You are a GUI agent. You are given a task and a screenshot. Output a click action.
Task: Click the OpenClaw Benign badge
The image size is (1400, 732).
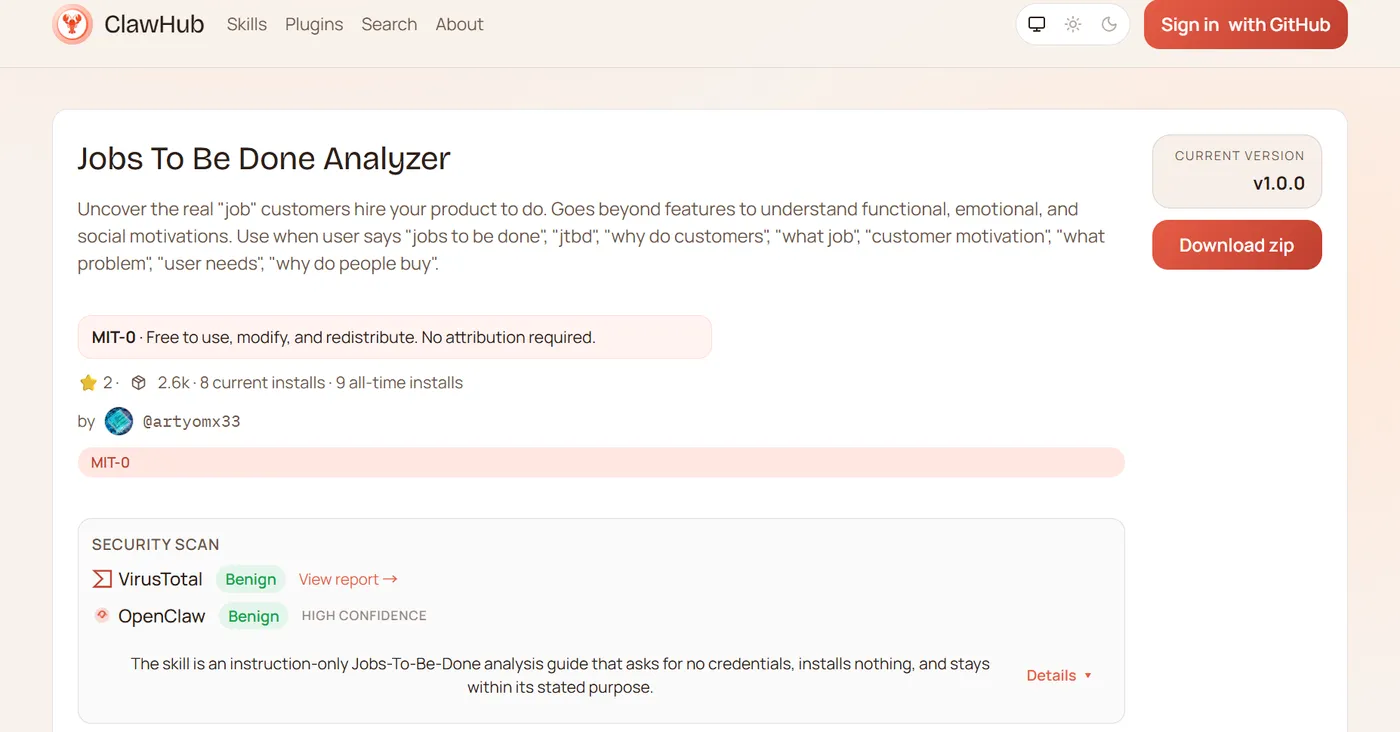tap(254, 616)
